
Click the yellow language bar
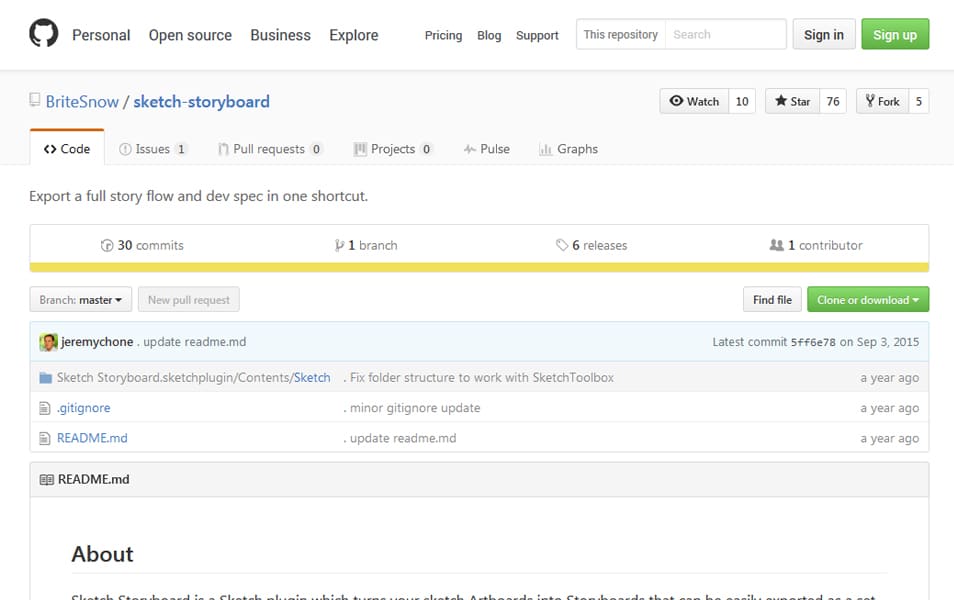[x=479, y=268]
